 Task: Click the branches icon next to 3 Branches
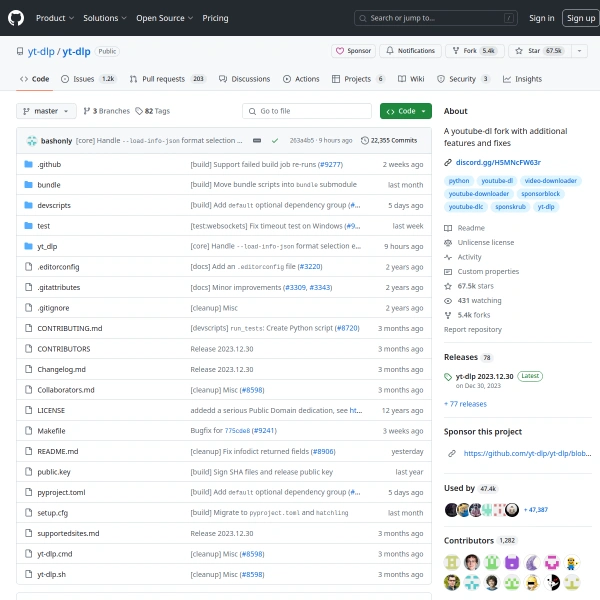click(87, 111)
